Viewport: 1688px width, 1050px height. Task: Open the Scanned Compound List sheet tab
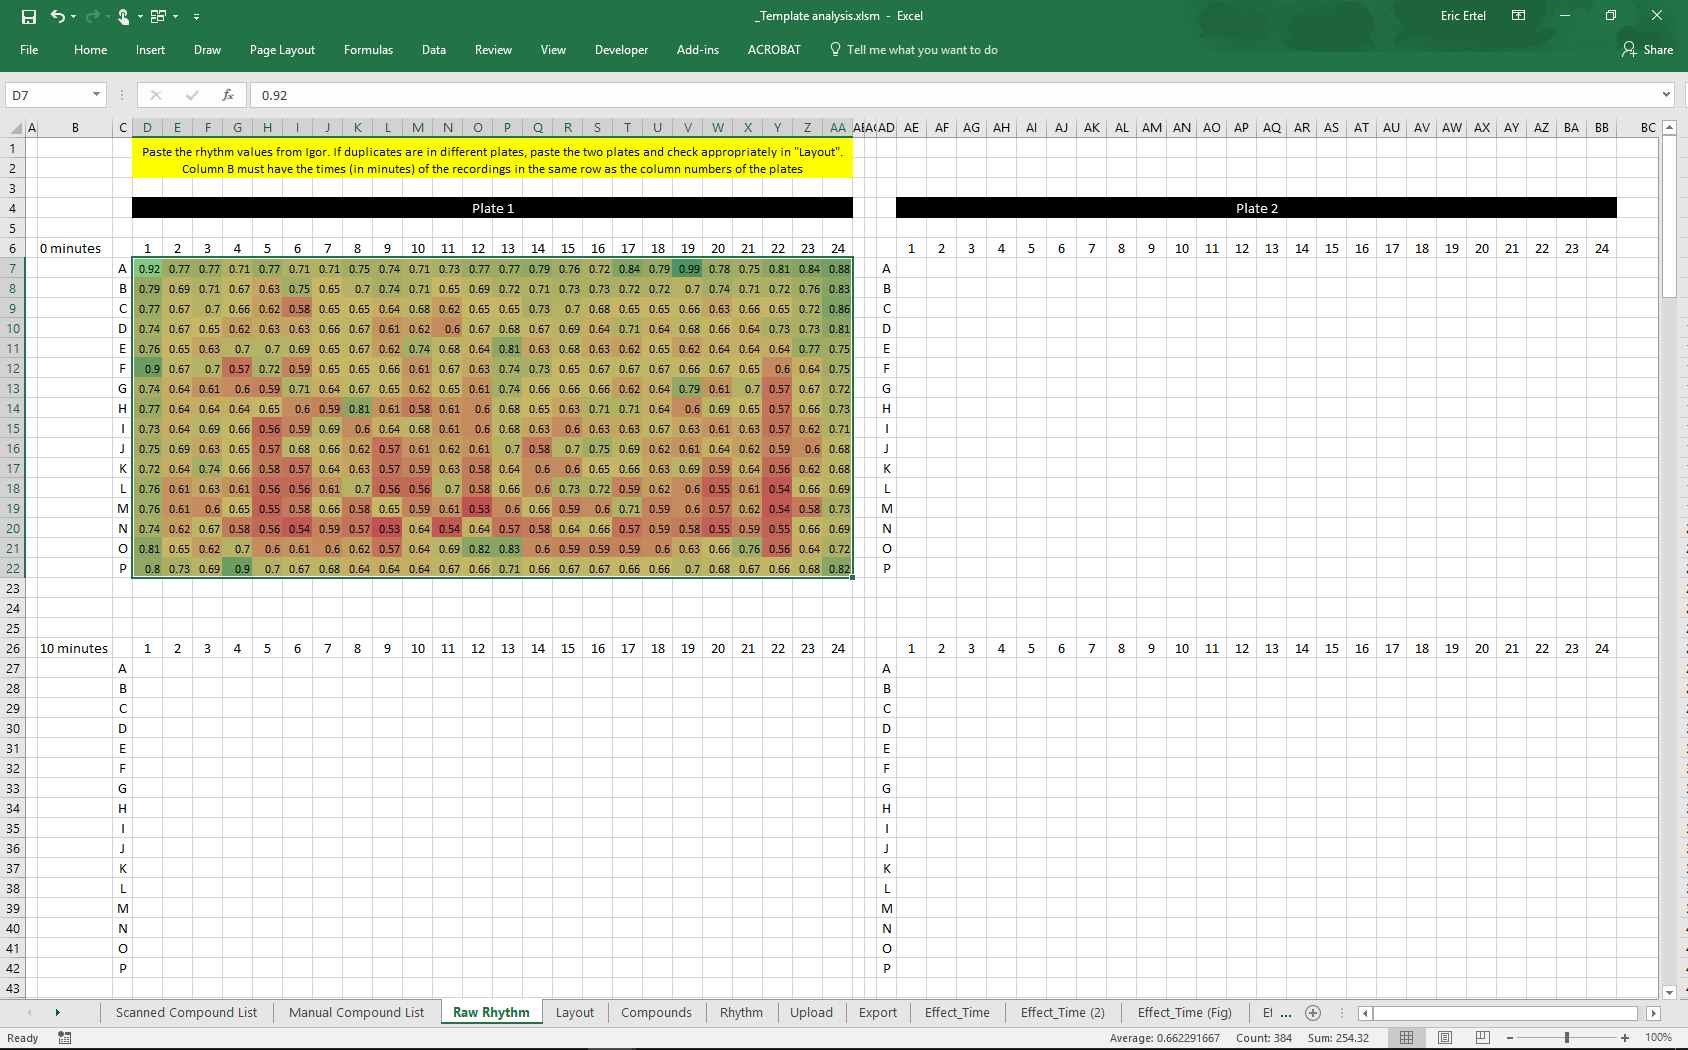186,1012
